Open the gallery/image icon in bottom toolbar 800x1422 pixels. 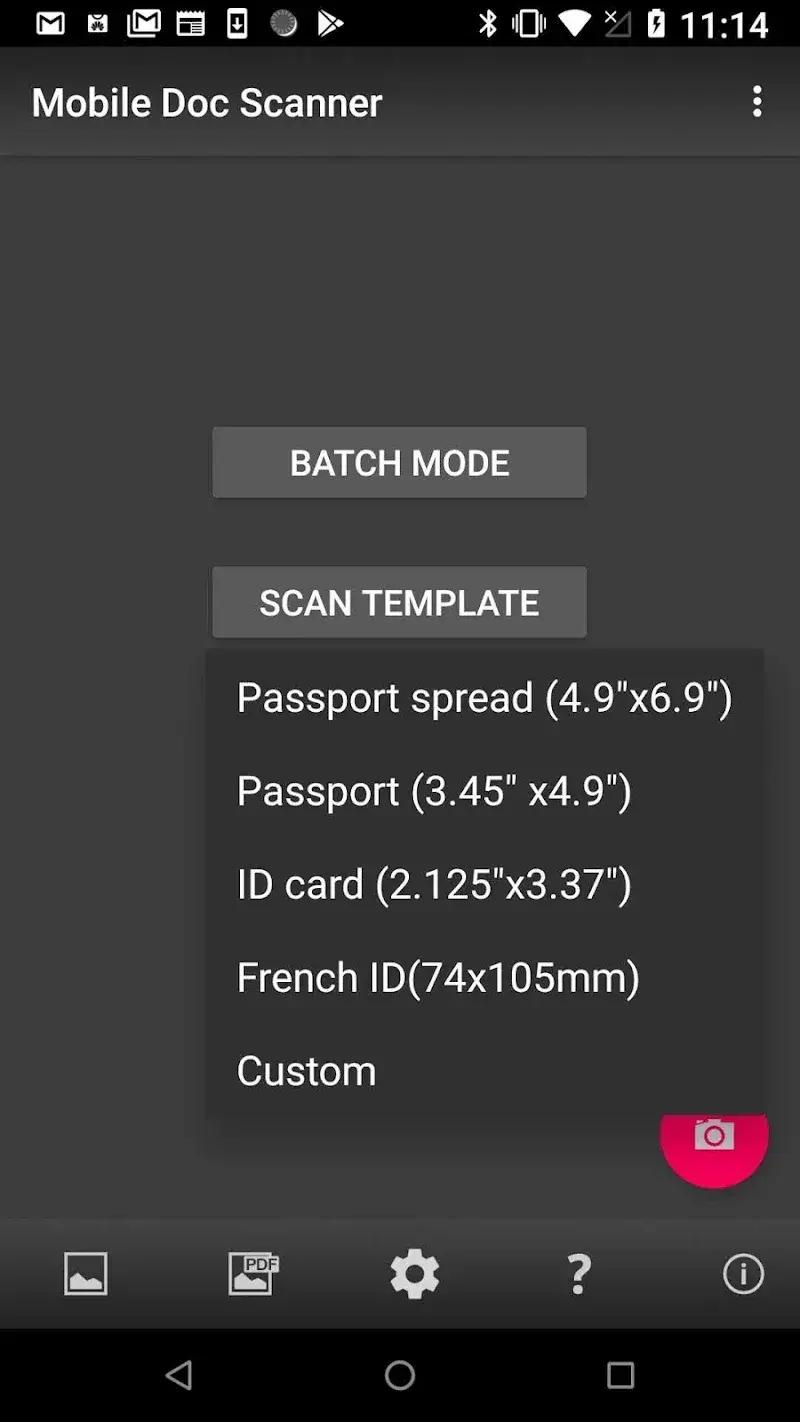click(x=85, y=1274)
